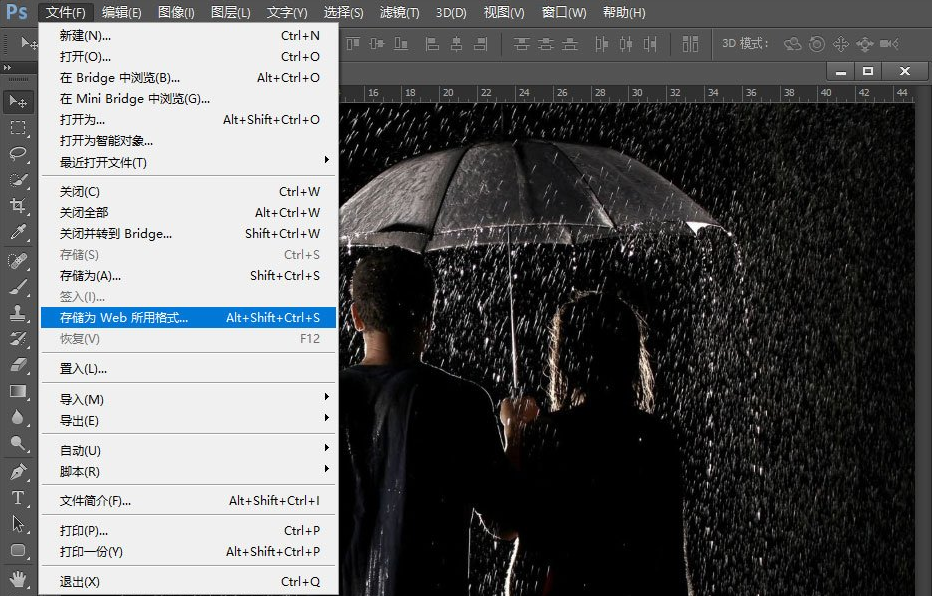The image size is (932, 596).
Task: Select the Crop tool
Action: click(x=18, y=206)
